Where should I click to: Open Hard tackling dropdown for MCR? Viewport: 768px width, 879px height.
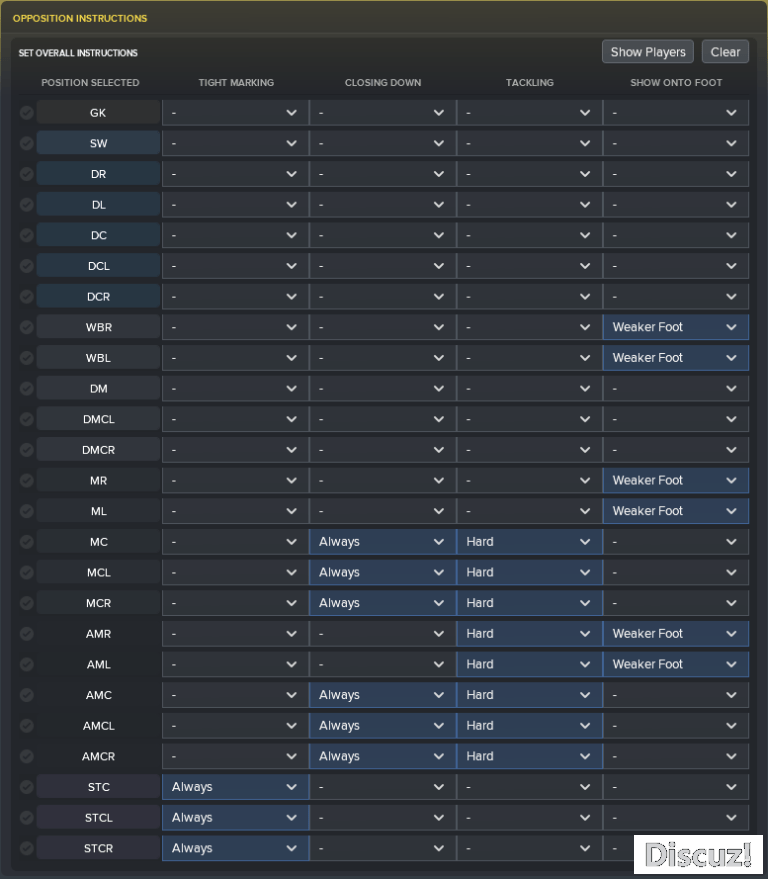click(x=530, y=603)
